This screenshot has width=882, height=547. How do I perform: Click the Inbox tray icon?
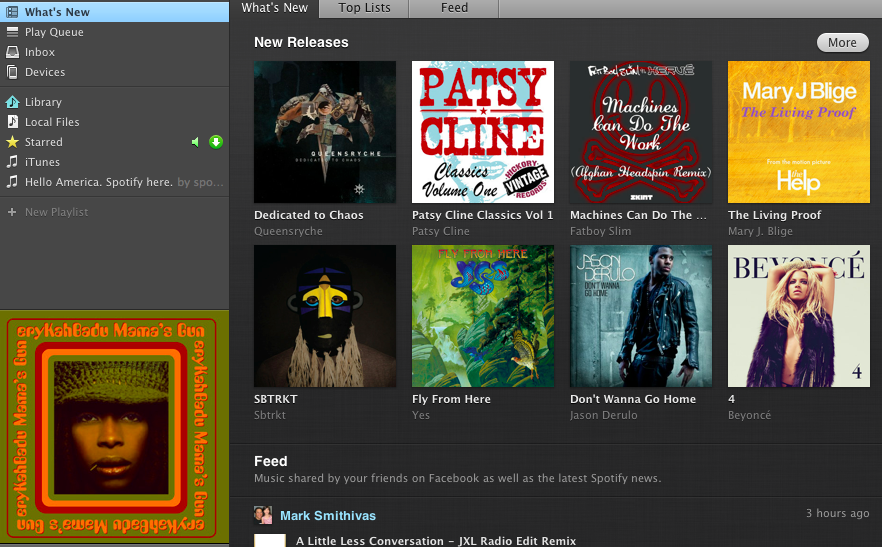pos(12,52)
